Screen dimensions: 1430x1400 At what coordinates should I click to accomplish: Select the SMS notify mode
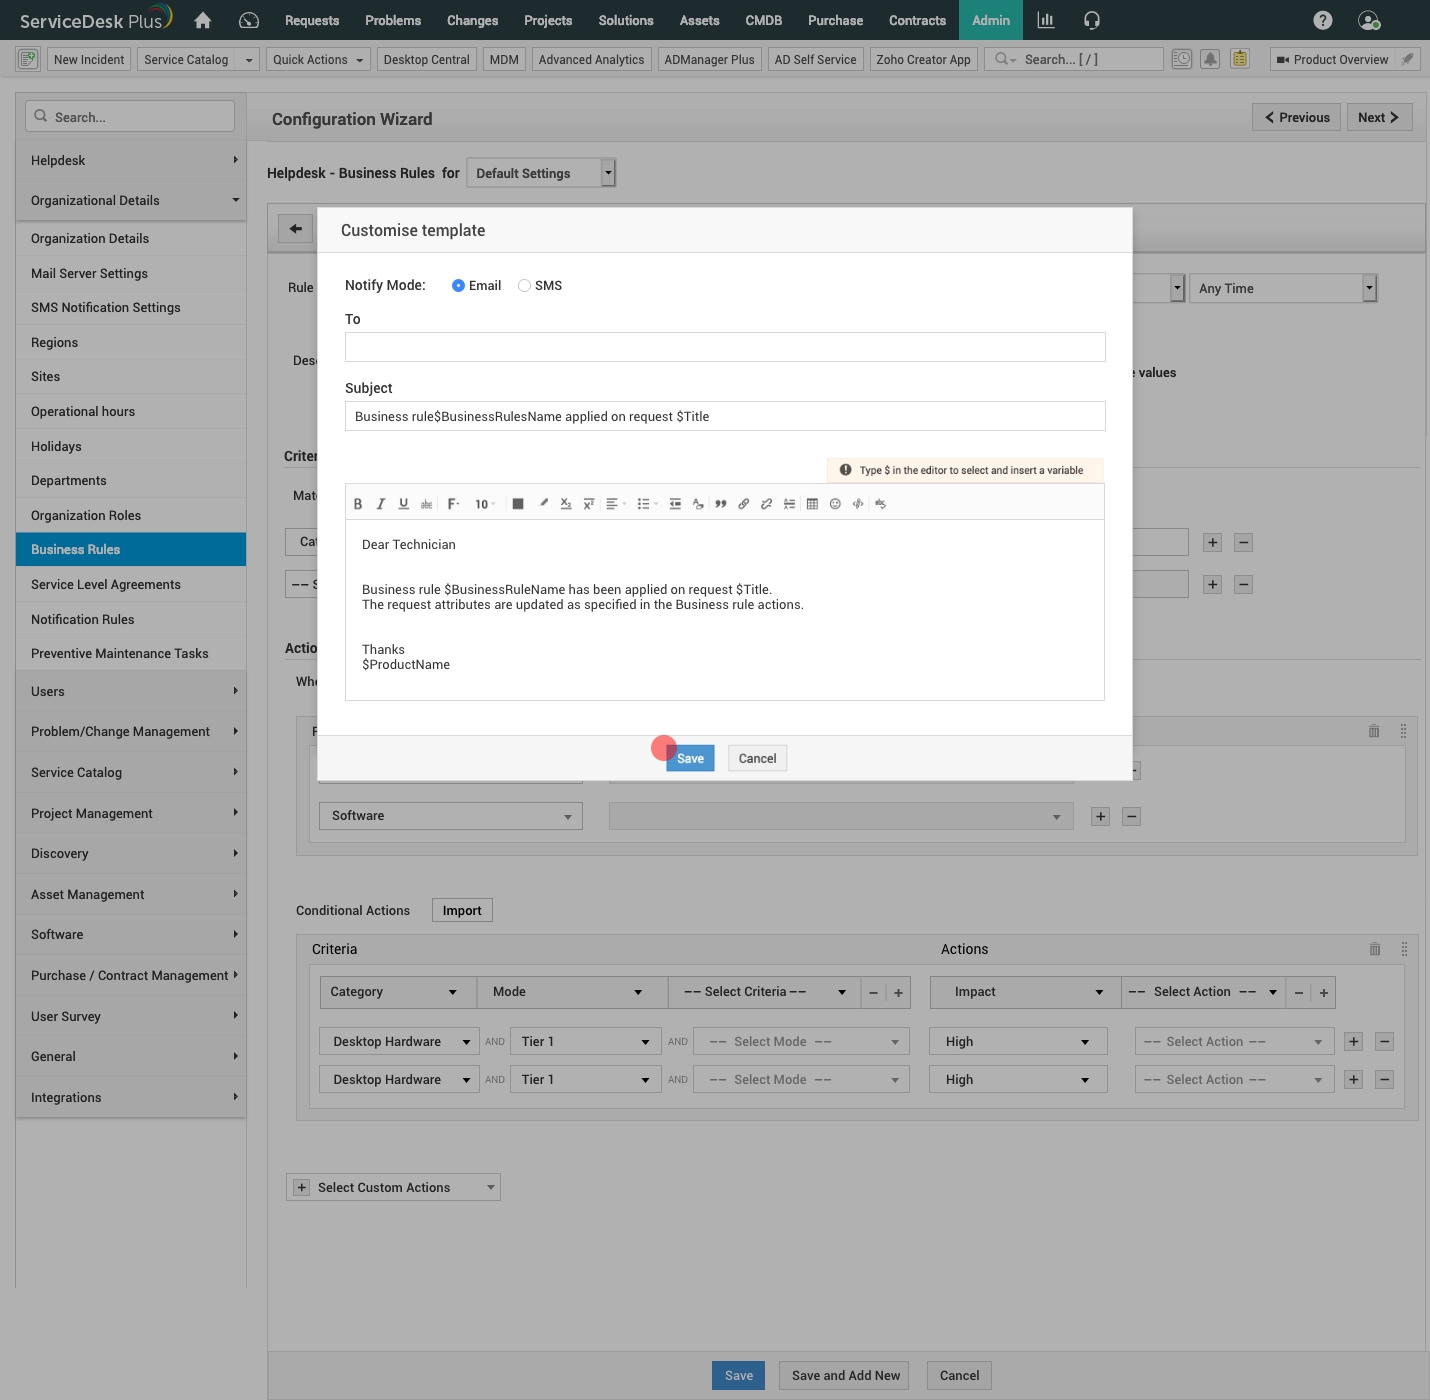pos(524,286)
